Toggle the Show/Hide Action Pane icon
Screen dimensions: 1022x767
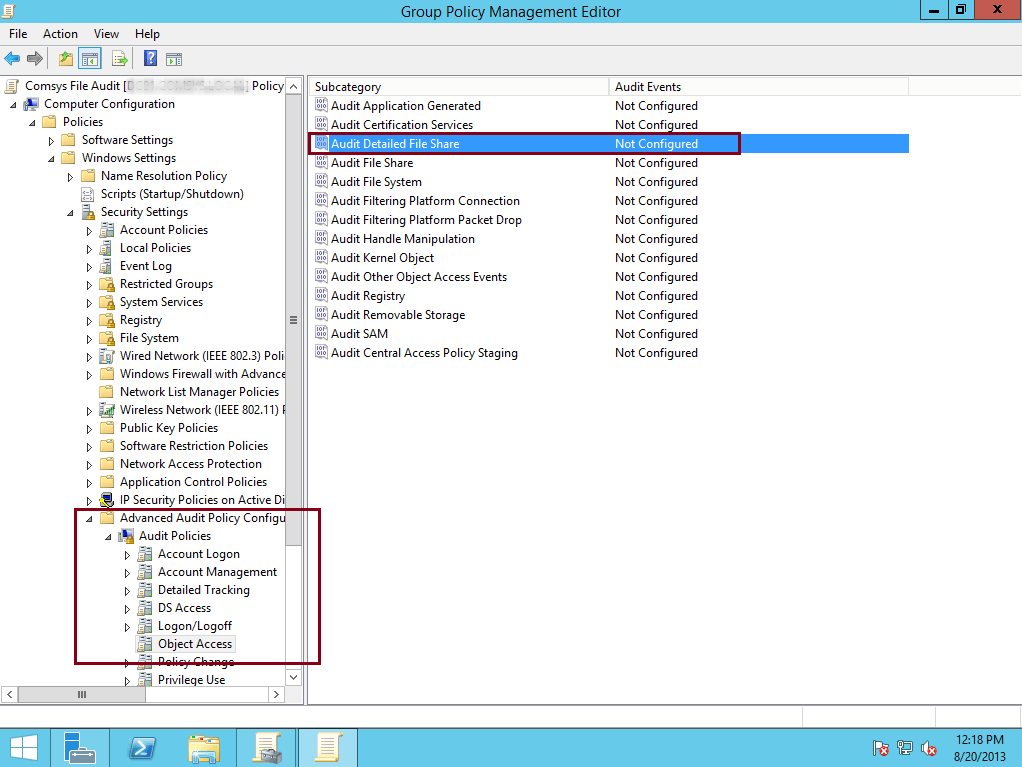coord(173,58)
